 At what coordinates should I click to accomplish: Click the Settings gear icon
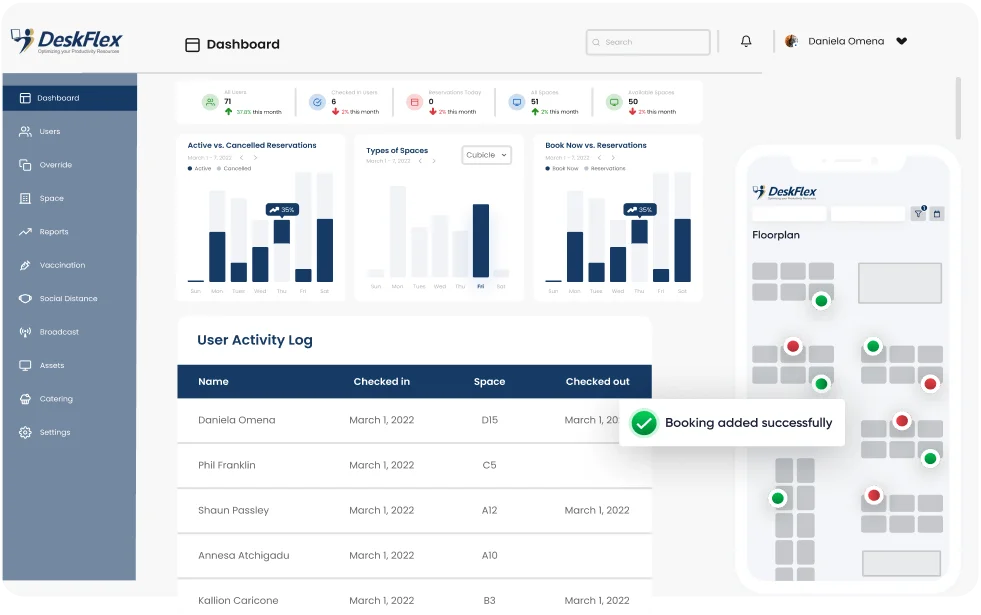25,432
